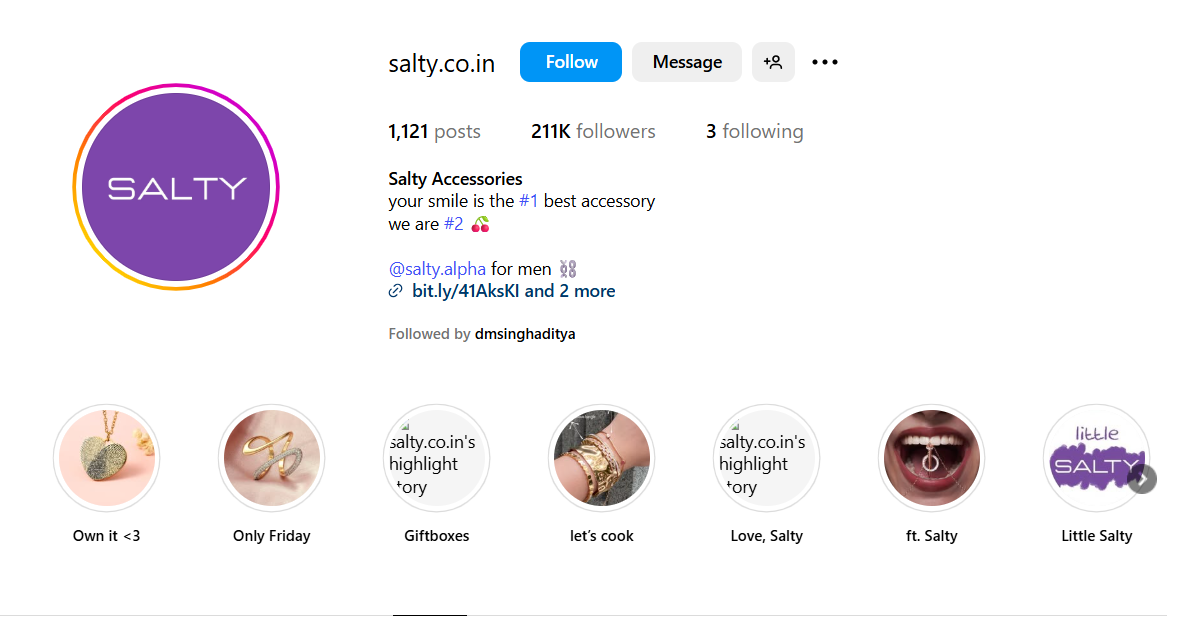
Task: Show next highlights with arrow button
Action: [x=1142, y=478]
